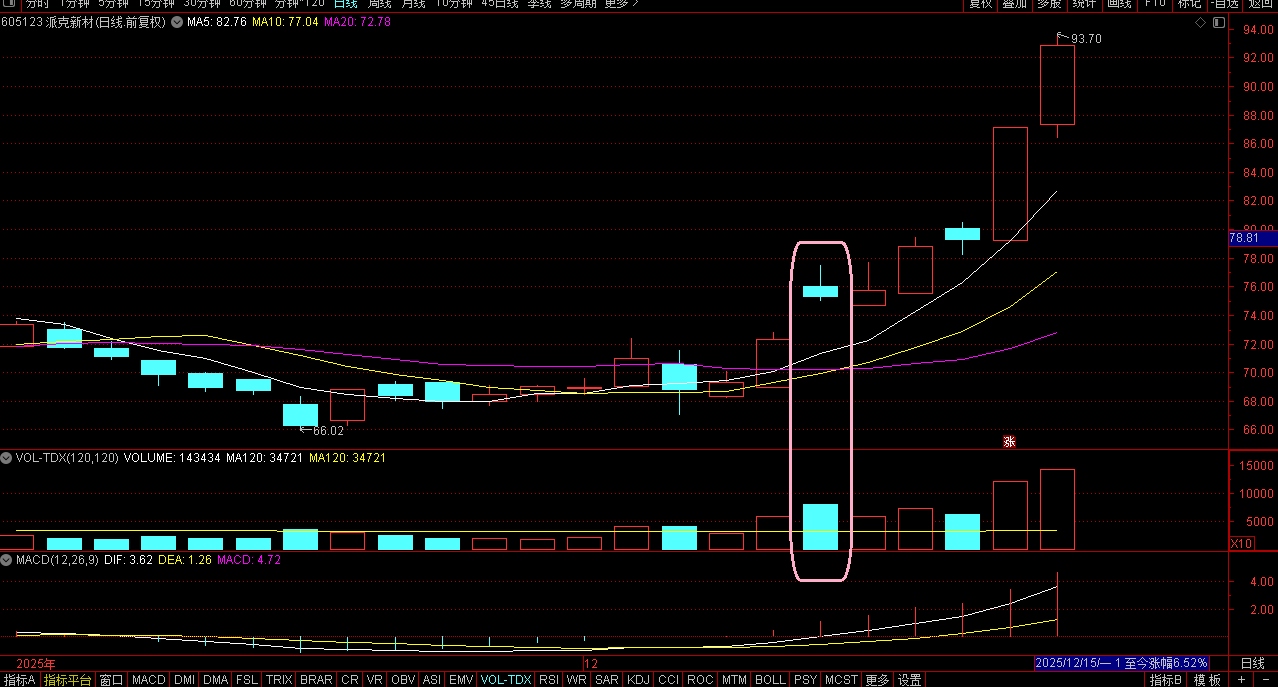The height and width of the screenshot is (687, 1278).
Task: Choose the MTM indicator tab
Action: coord(734,680)
